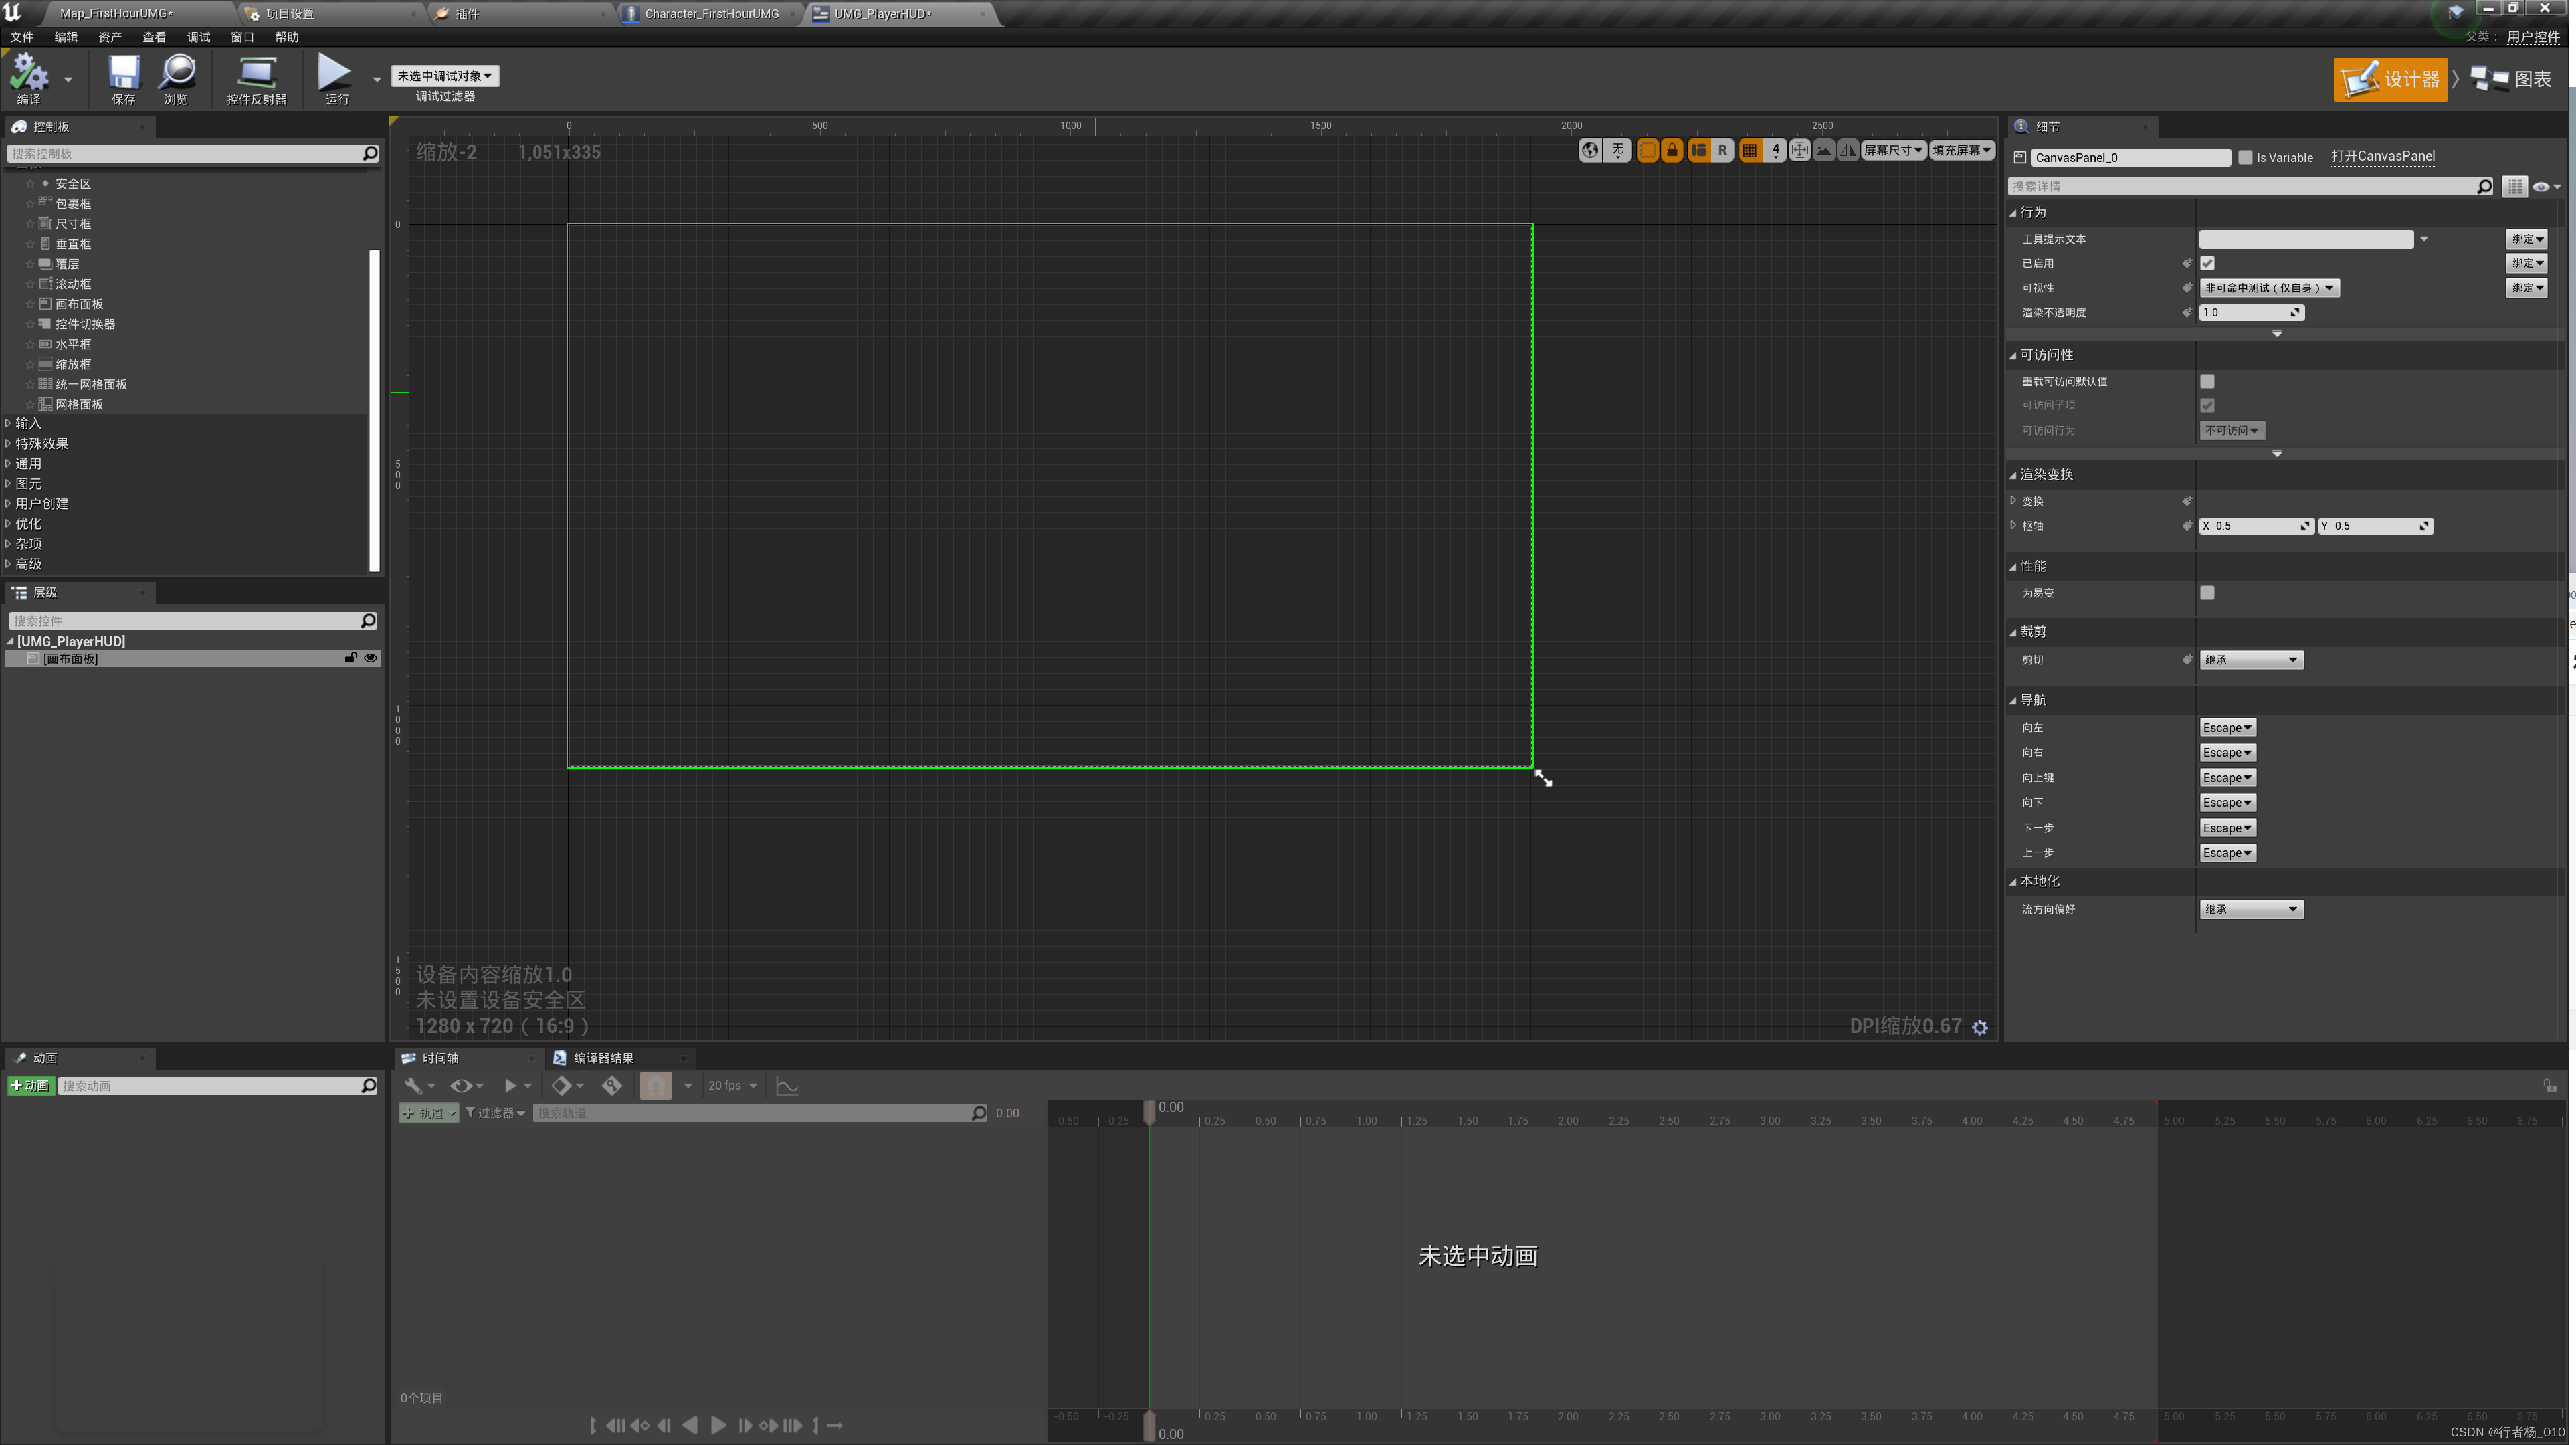Toggle the grid snapping icon in viewport
This screenshot has width=2576, height=1445.
pos(1749,150)
